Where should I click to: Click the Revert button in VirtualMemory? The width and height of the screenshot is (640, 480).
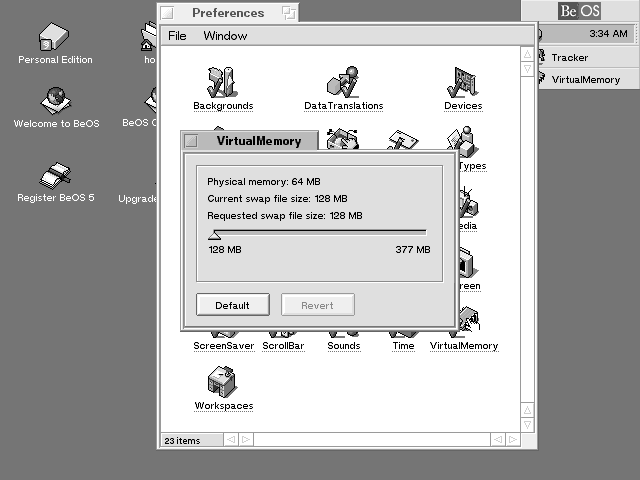pyautogui.click(x=318, y=305)
